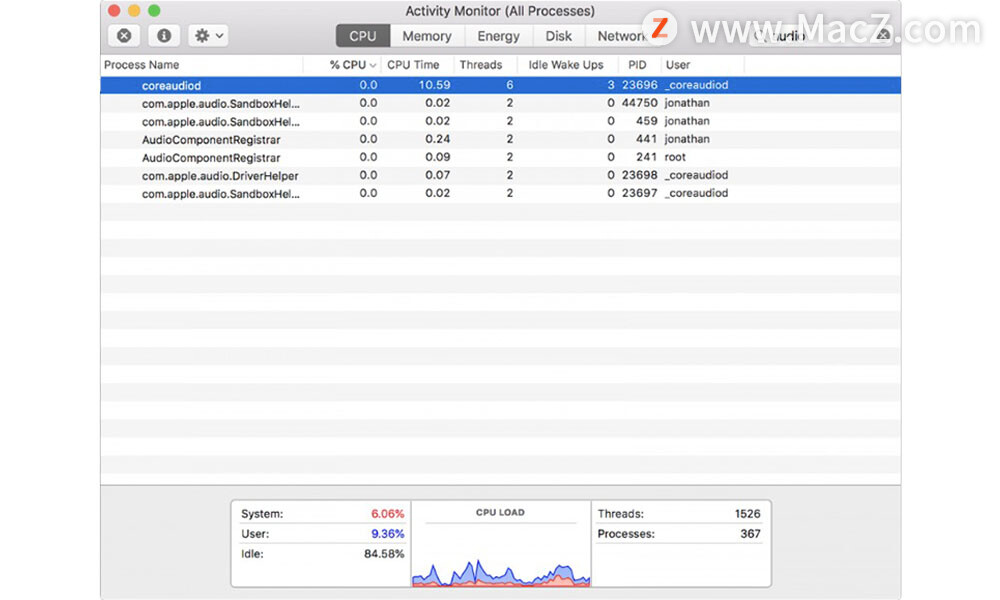1000x600 pixels.
Task: Sort by Process Name column header
Action: 142,65
